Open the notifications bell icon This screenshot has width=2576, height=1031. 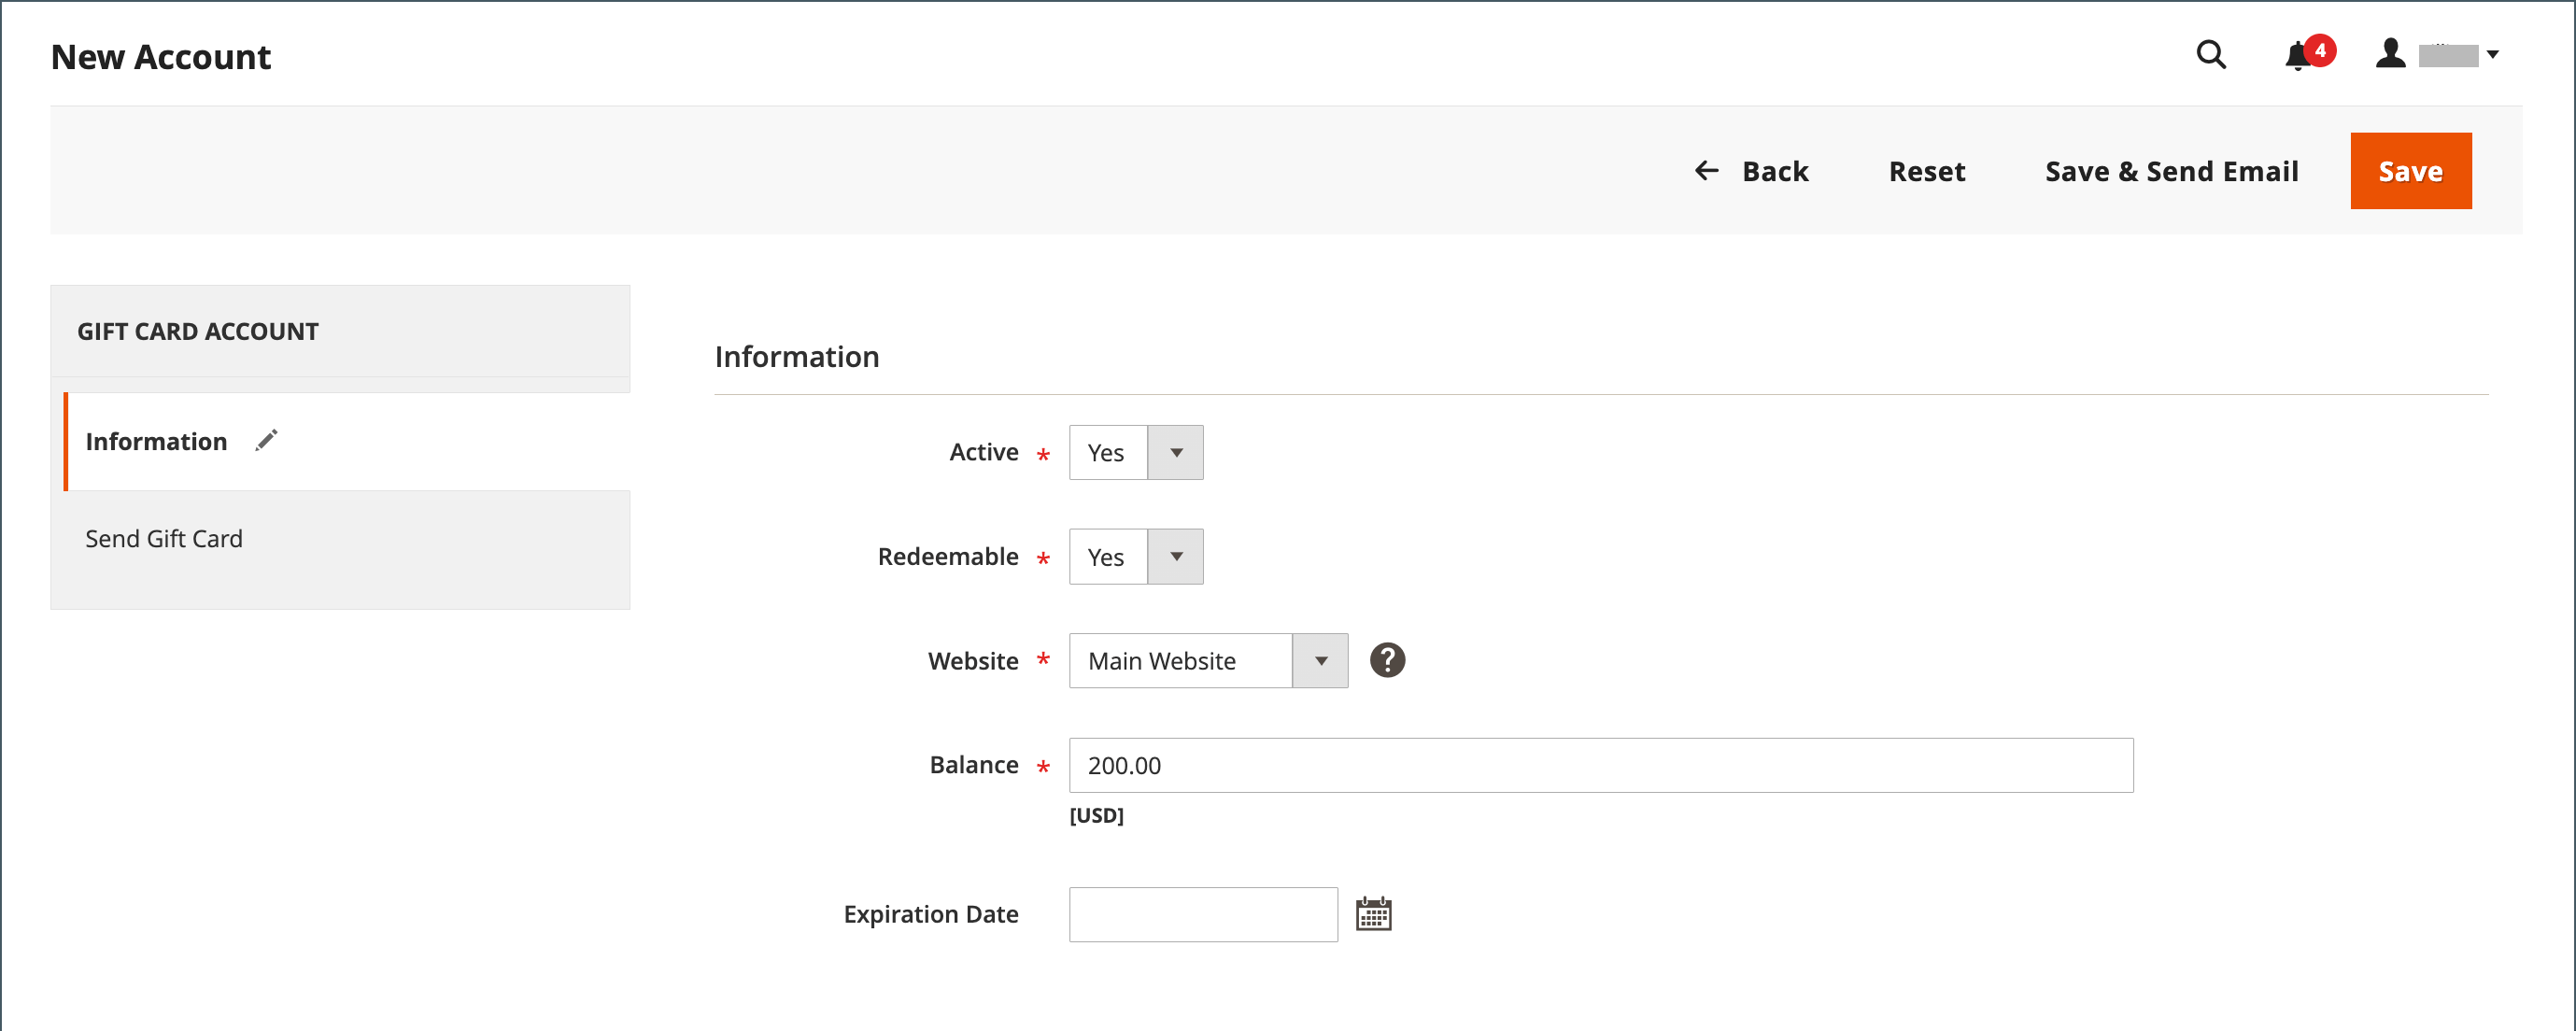click(2297, 56)
